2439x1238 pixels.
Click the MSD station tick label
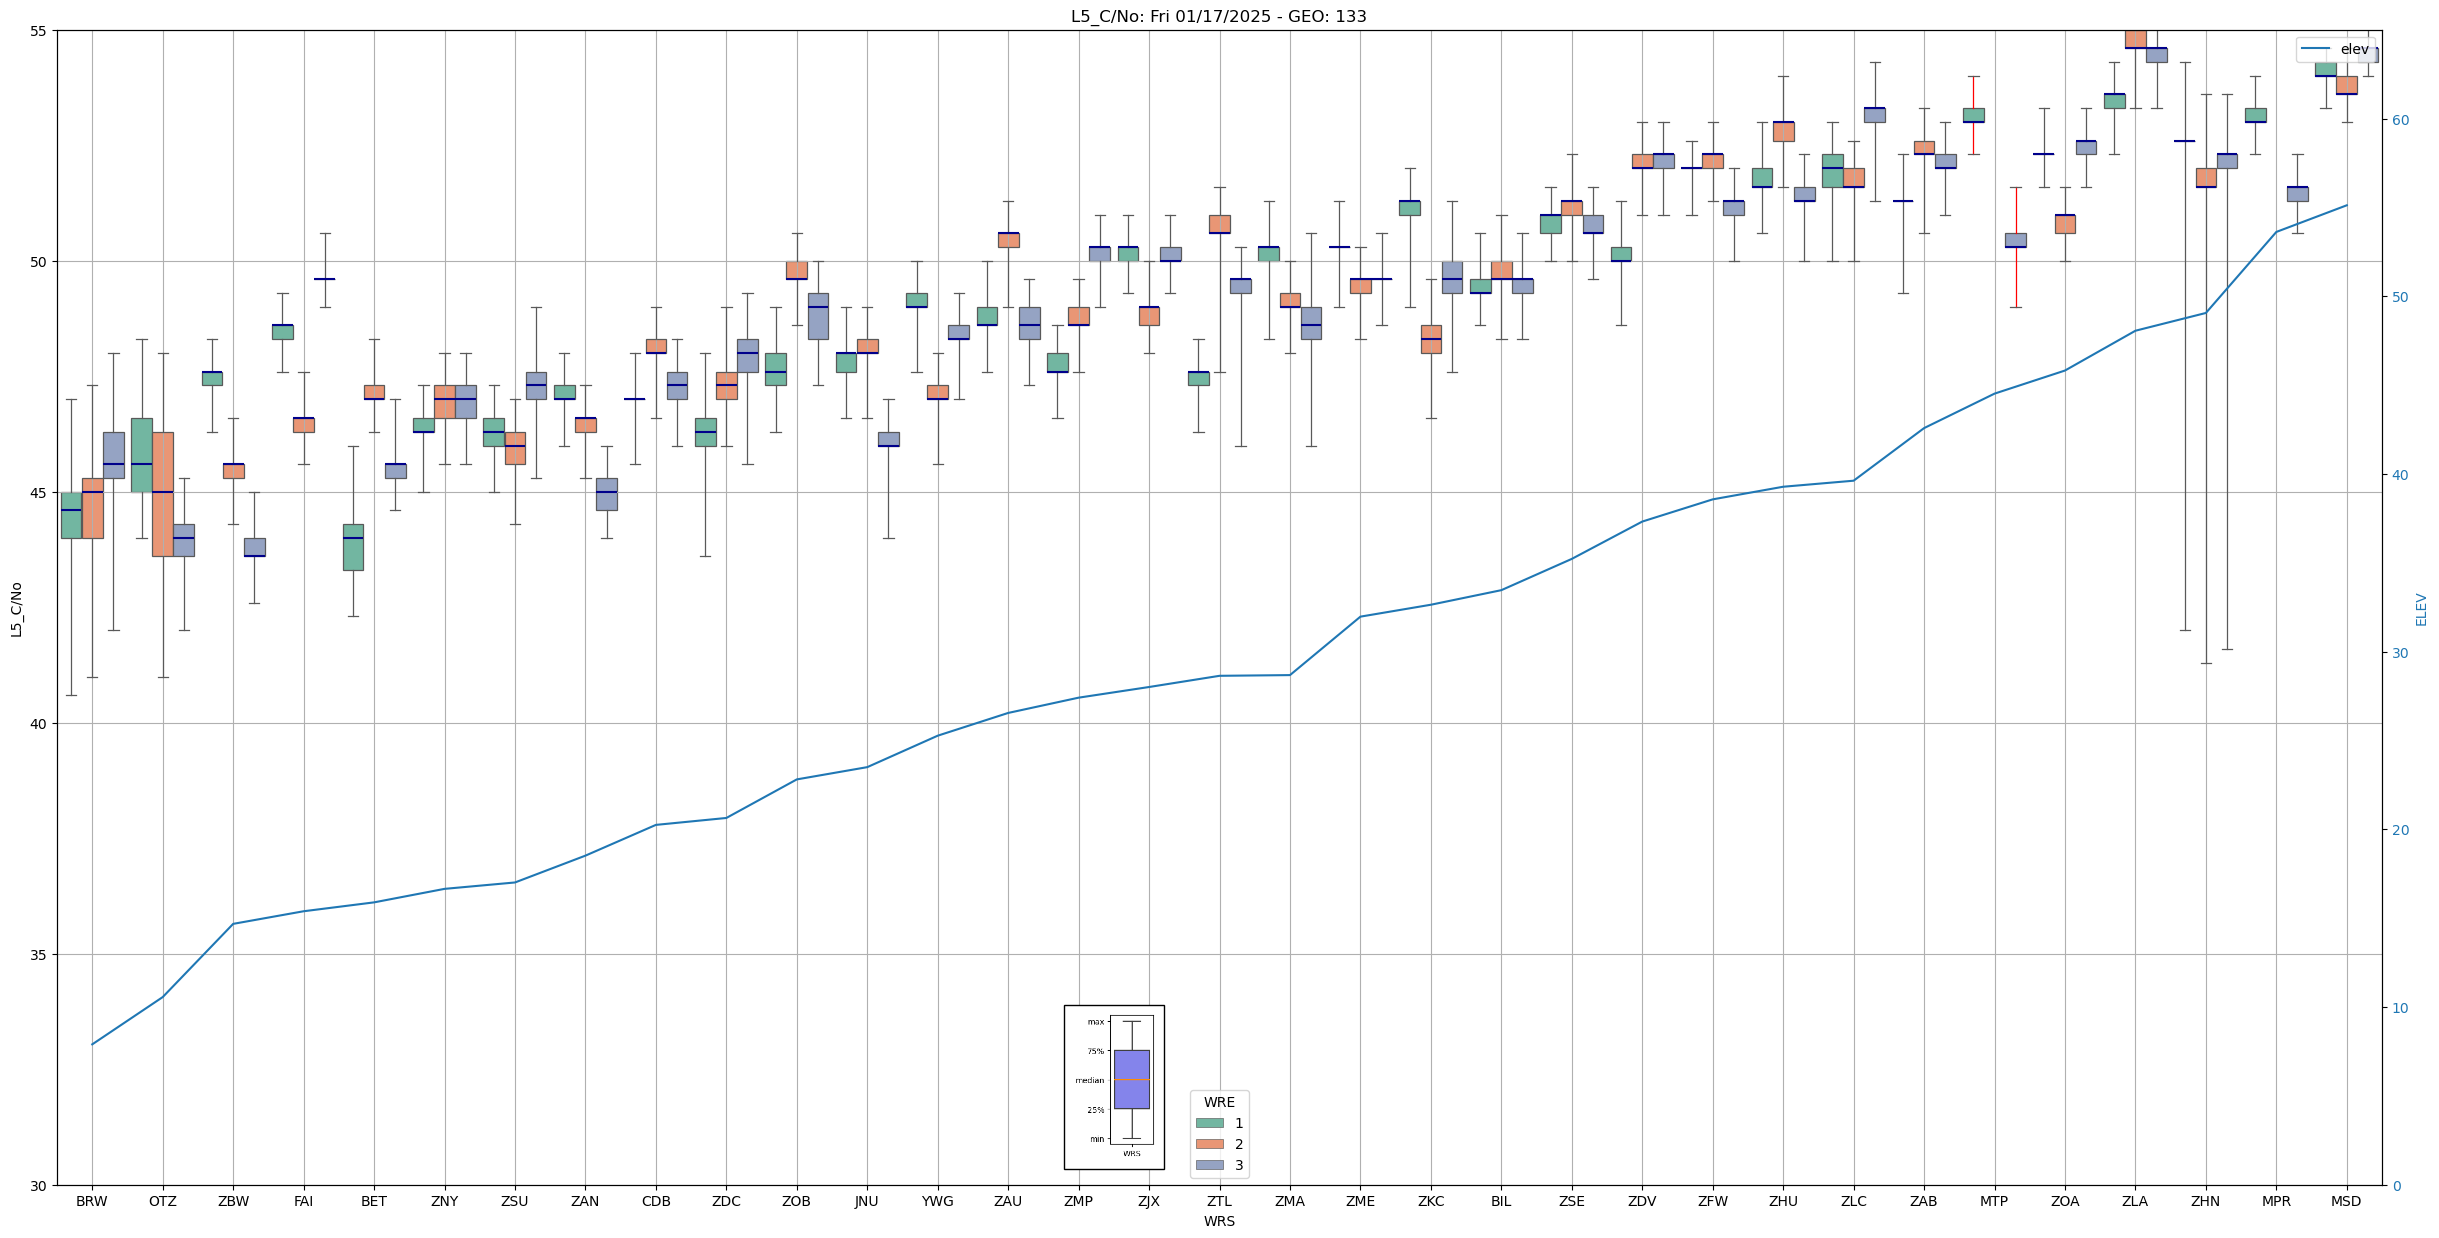(2346, 1201)
